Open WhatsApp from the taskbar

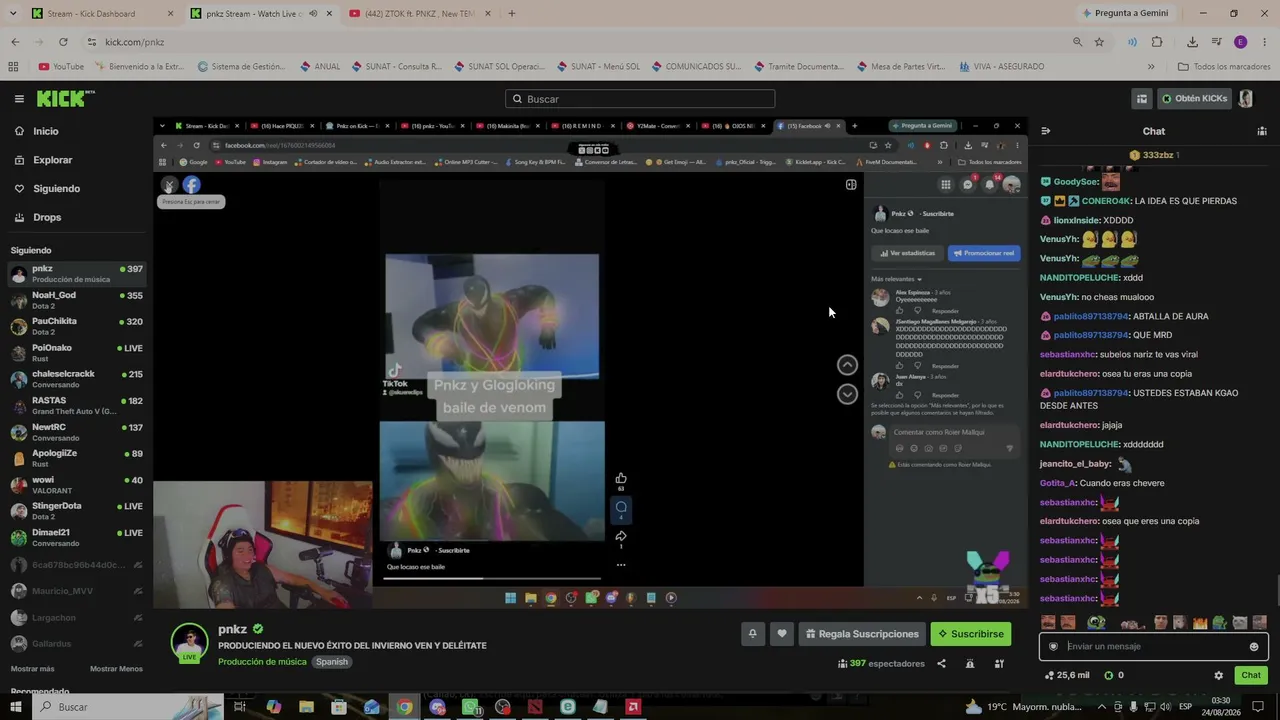470,707
